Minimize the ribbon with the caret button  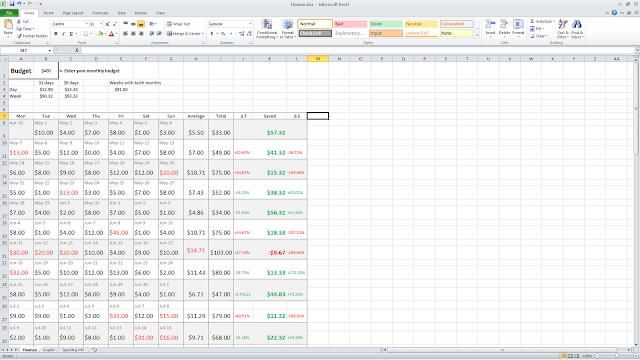[608, 13]
